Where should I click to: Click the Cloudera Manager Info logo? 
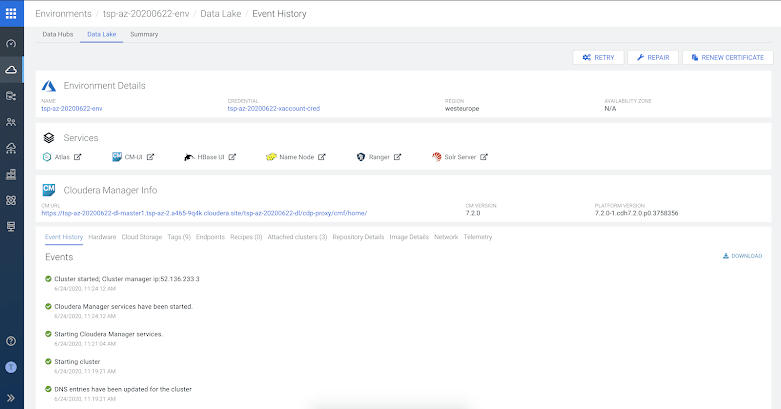point(49,190)
